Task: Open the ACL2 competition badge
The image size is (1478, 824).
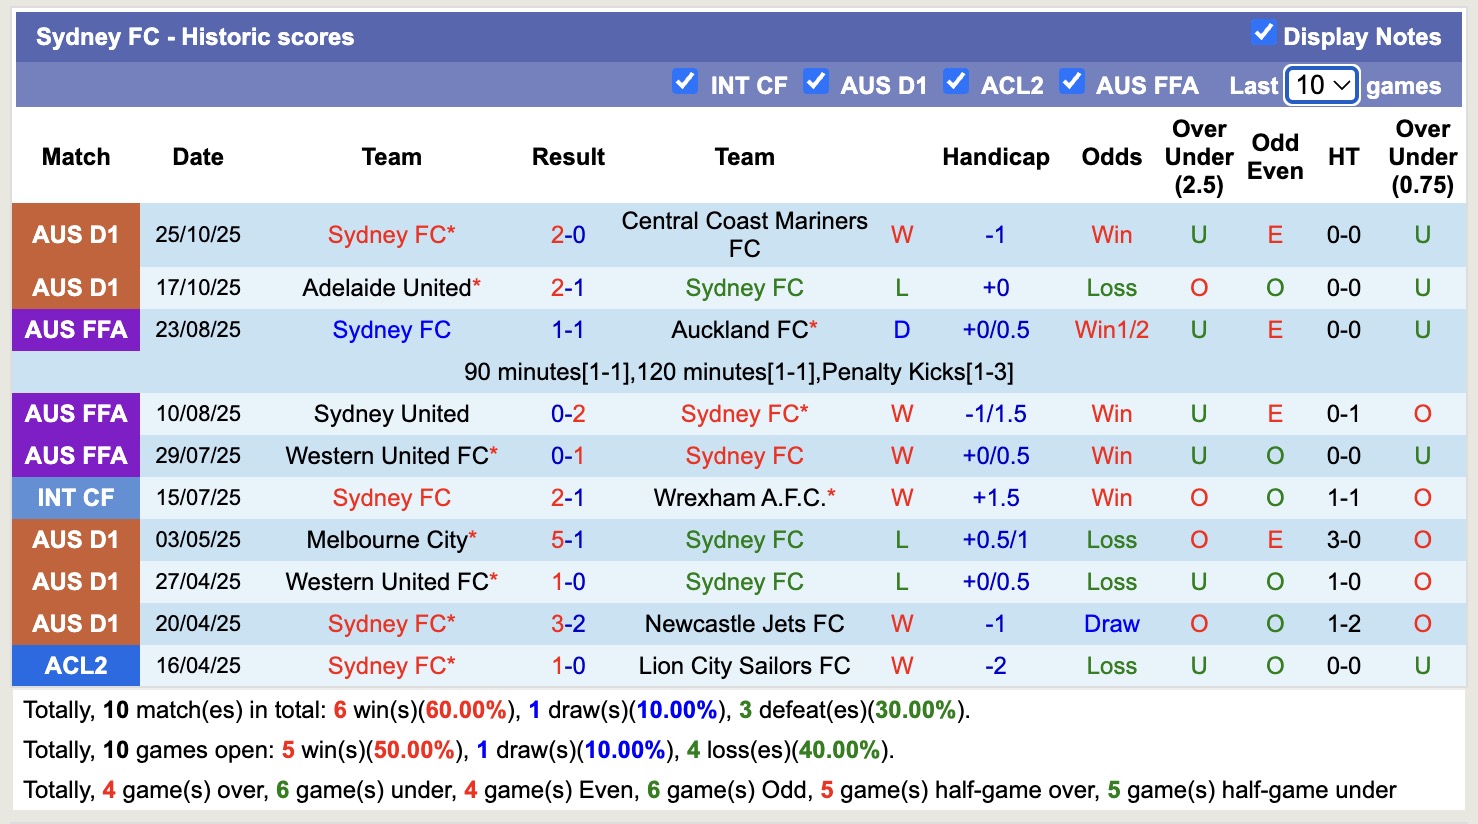Action: click(x=75, y=665)
